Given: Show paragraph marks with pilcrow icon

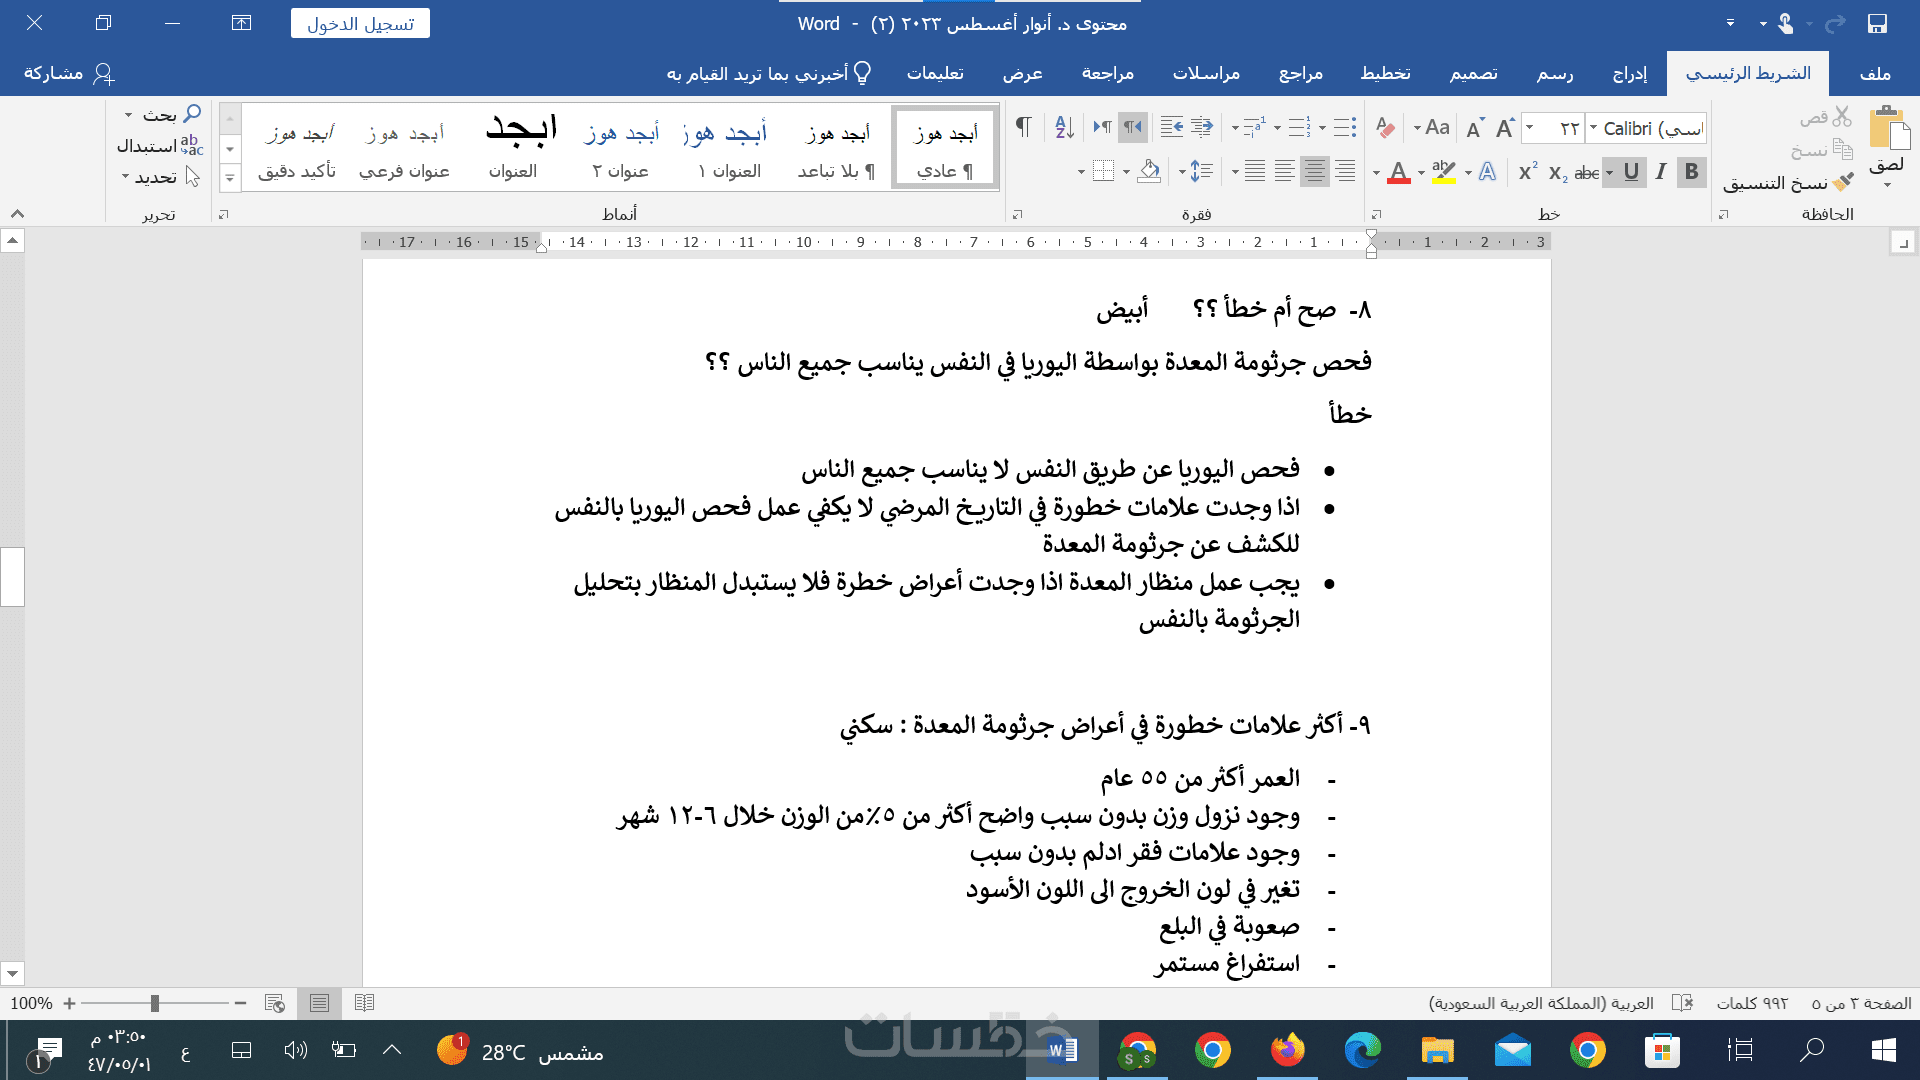Looking at the screenshot, I should pyautogui.click(x=1023, y=127).
